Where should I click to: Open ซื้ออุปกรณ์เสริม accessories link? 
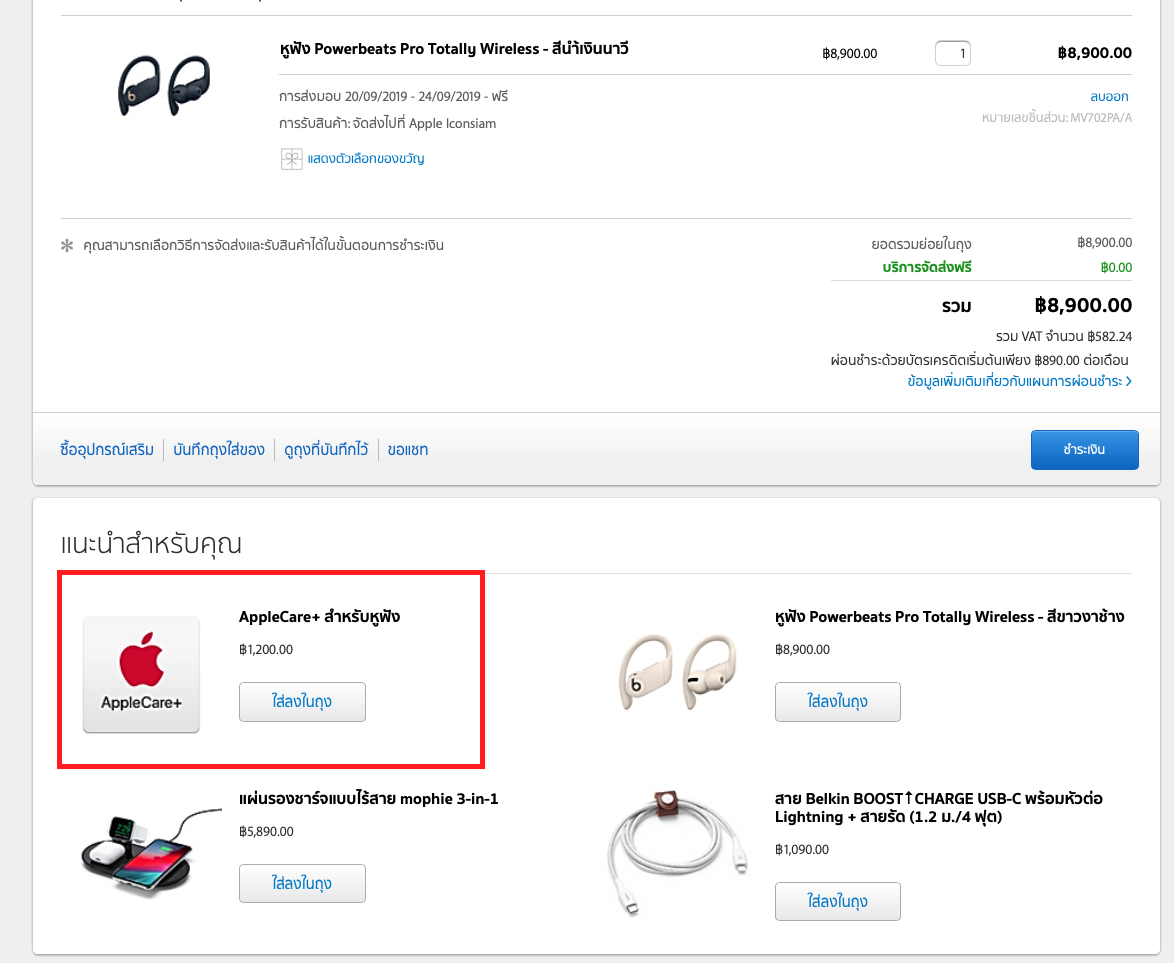[107, 449]
